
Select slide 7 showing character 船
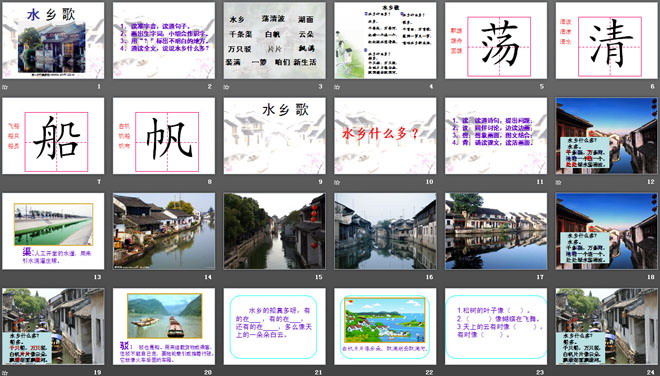(x=53, y=136)
